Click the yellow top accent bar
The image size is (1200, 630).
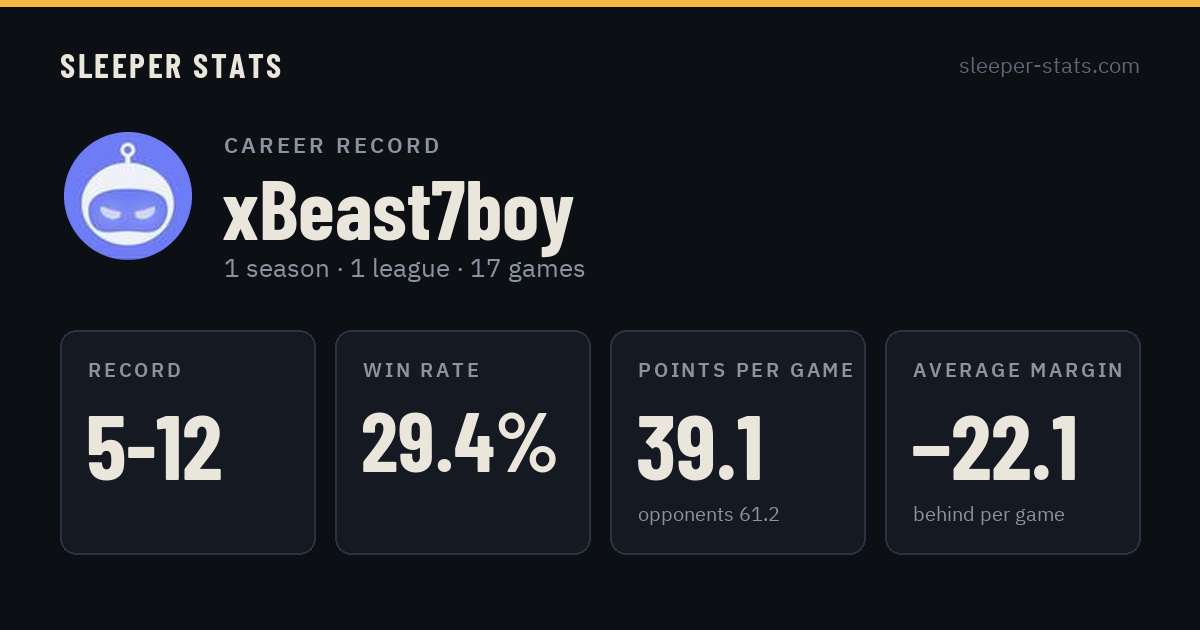(600, 3)
